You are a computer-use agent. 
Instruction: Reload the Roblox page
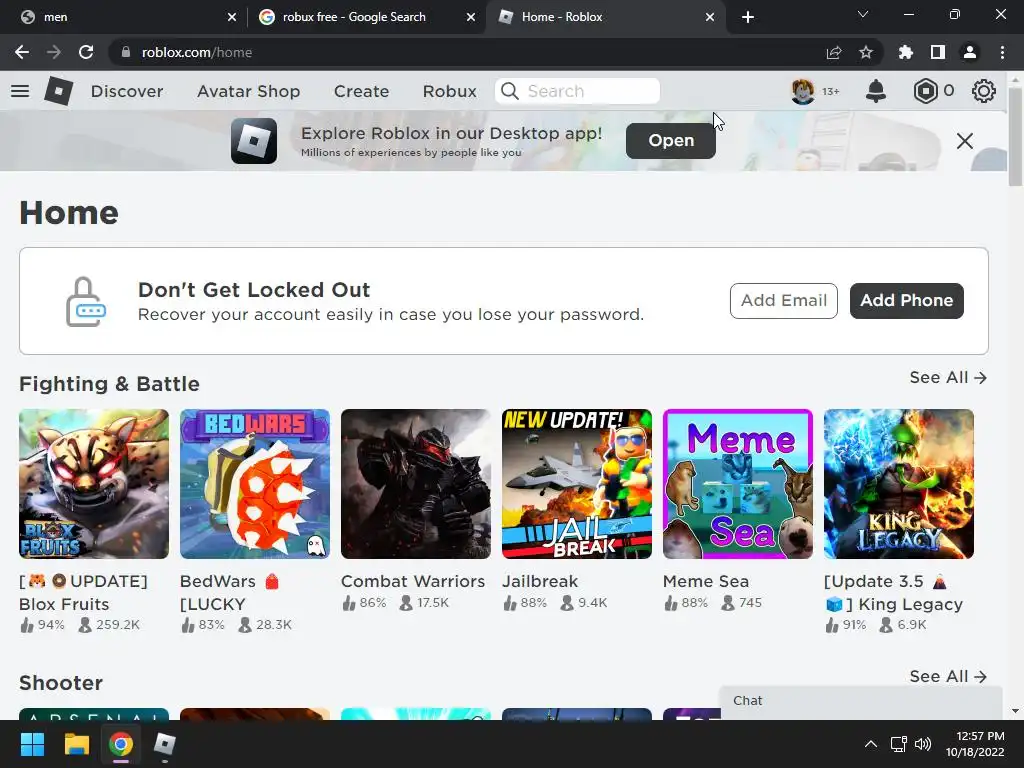coord(86,52)
